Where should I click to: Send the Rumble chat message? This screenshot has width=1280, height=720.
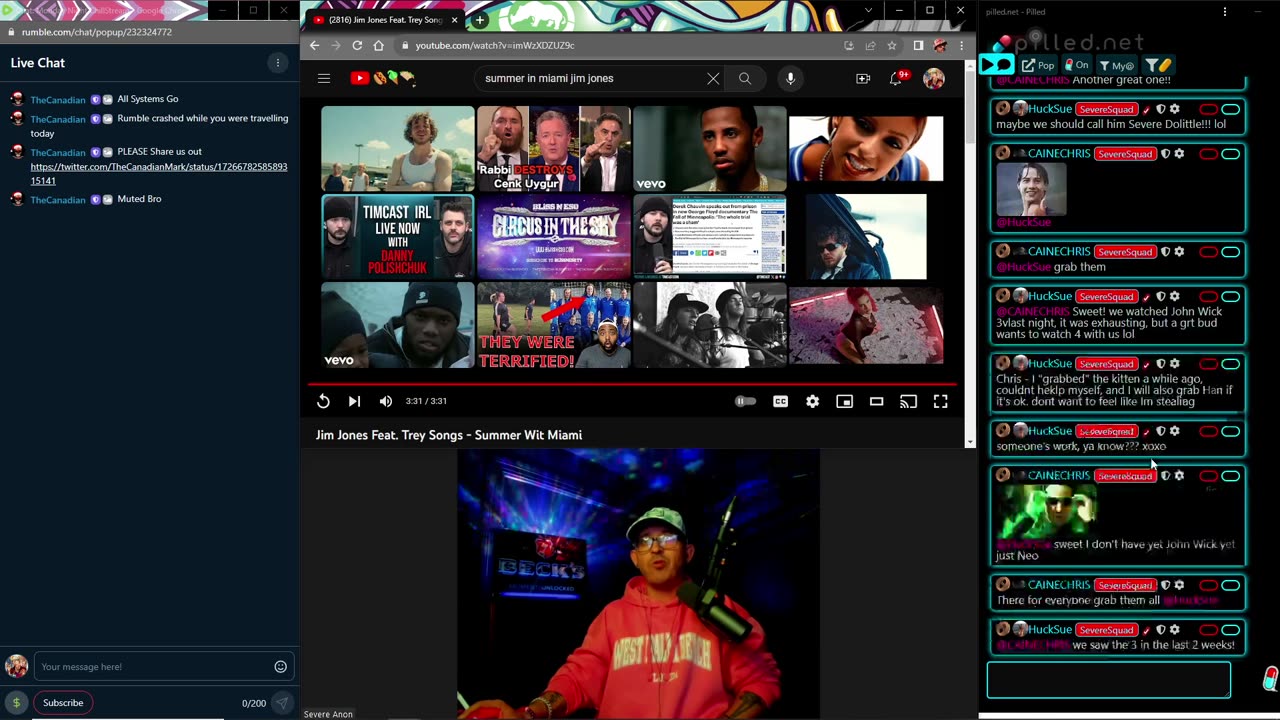click(x=283, y=703)
